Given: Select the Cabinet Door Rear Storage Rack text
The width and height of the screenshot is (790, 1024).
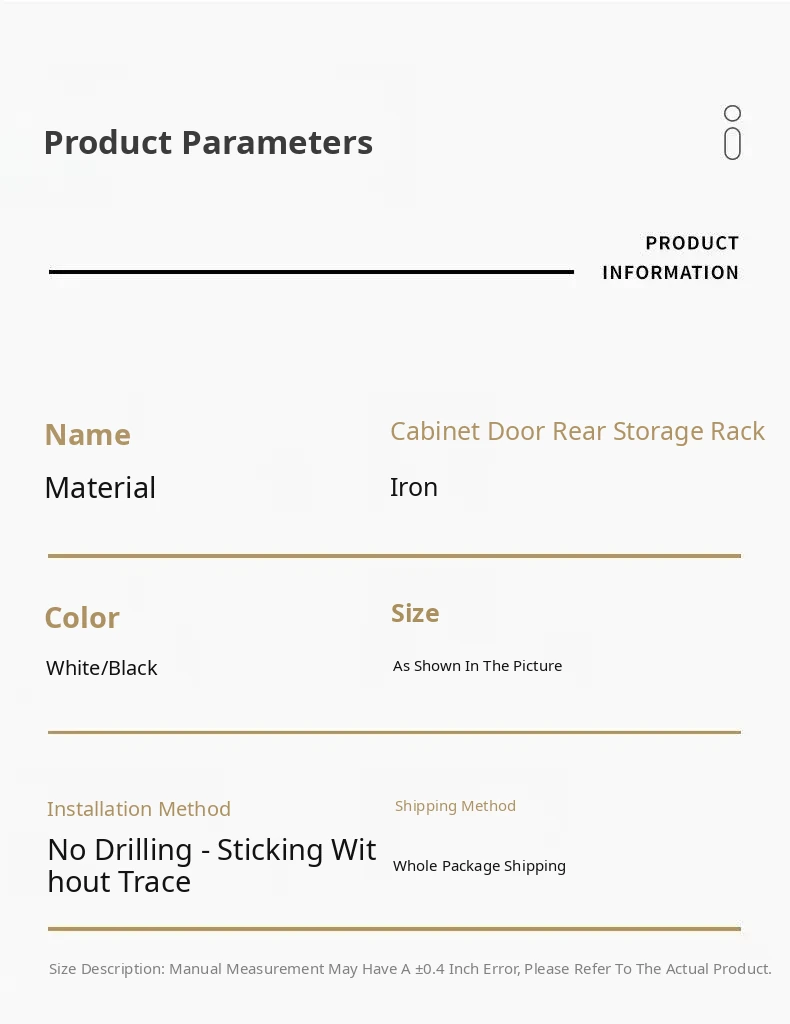Looking at the screenshot, I should tap(577, 432).
